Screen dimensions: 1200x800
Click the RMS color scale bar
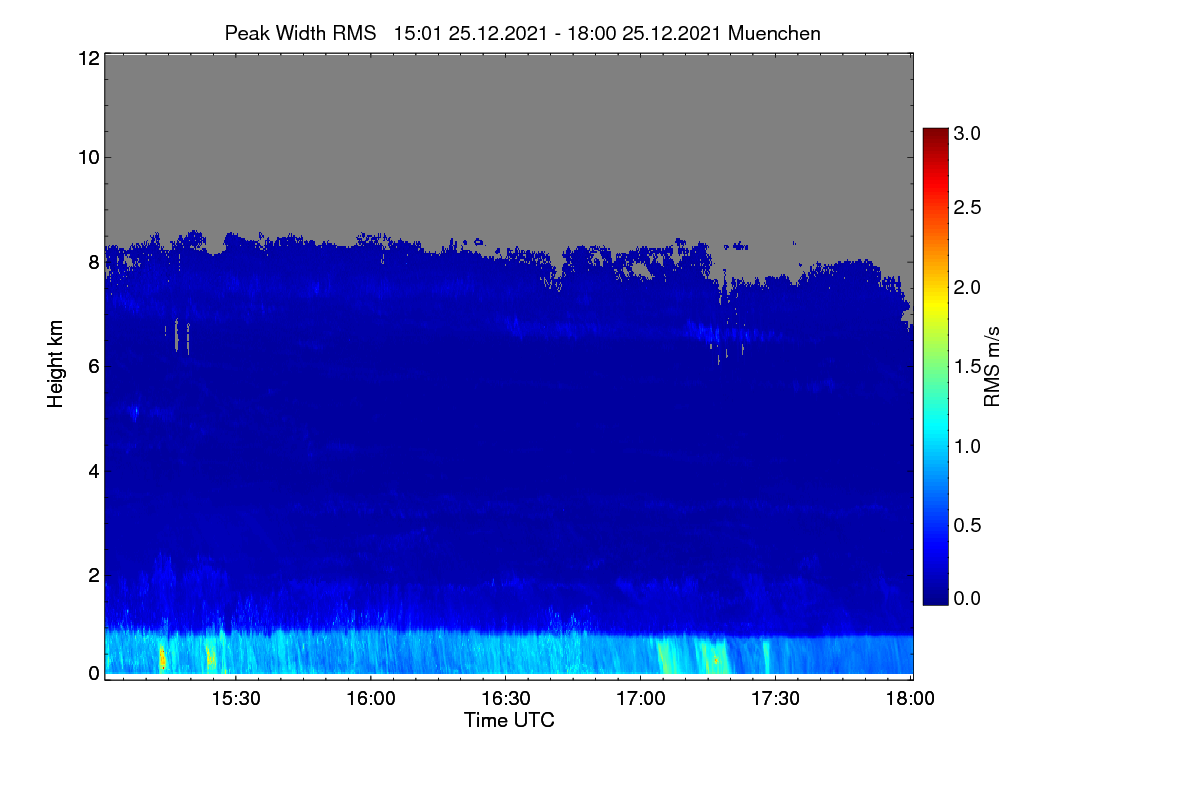pyautogui.click(x=935, y=365)
